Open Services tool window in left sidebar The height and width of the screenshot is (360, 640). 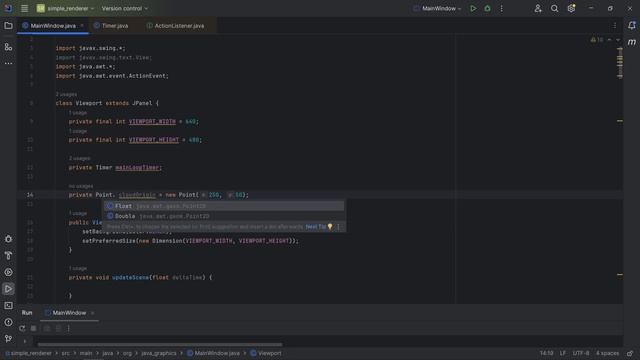click(x=8, y=272)
